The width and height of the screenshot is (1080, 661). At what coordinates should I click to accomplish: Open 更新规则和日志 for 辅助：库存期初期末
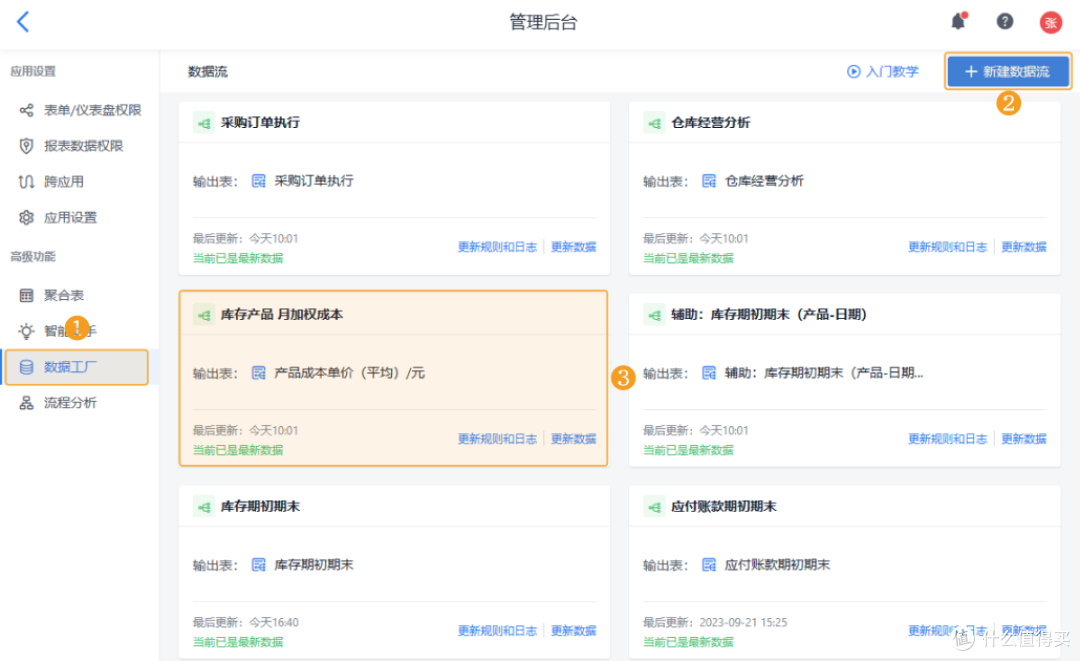click(948, 439)
